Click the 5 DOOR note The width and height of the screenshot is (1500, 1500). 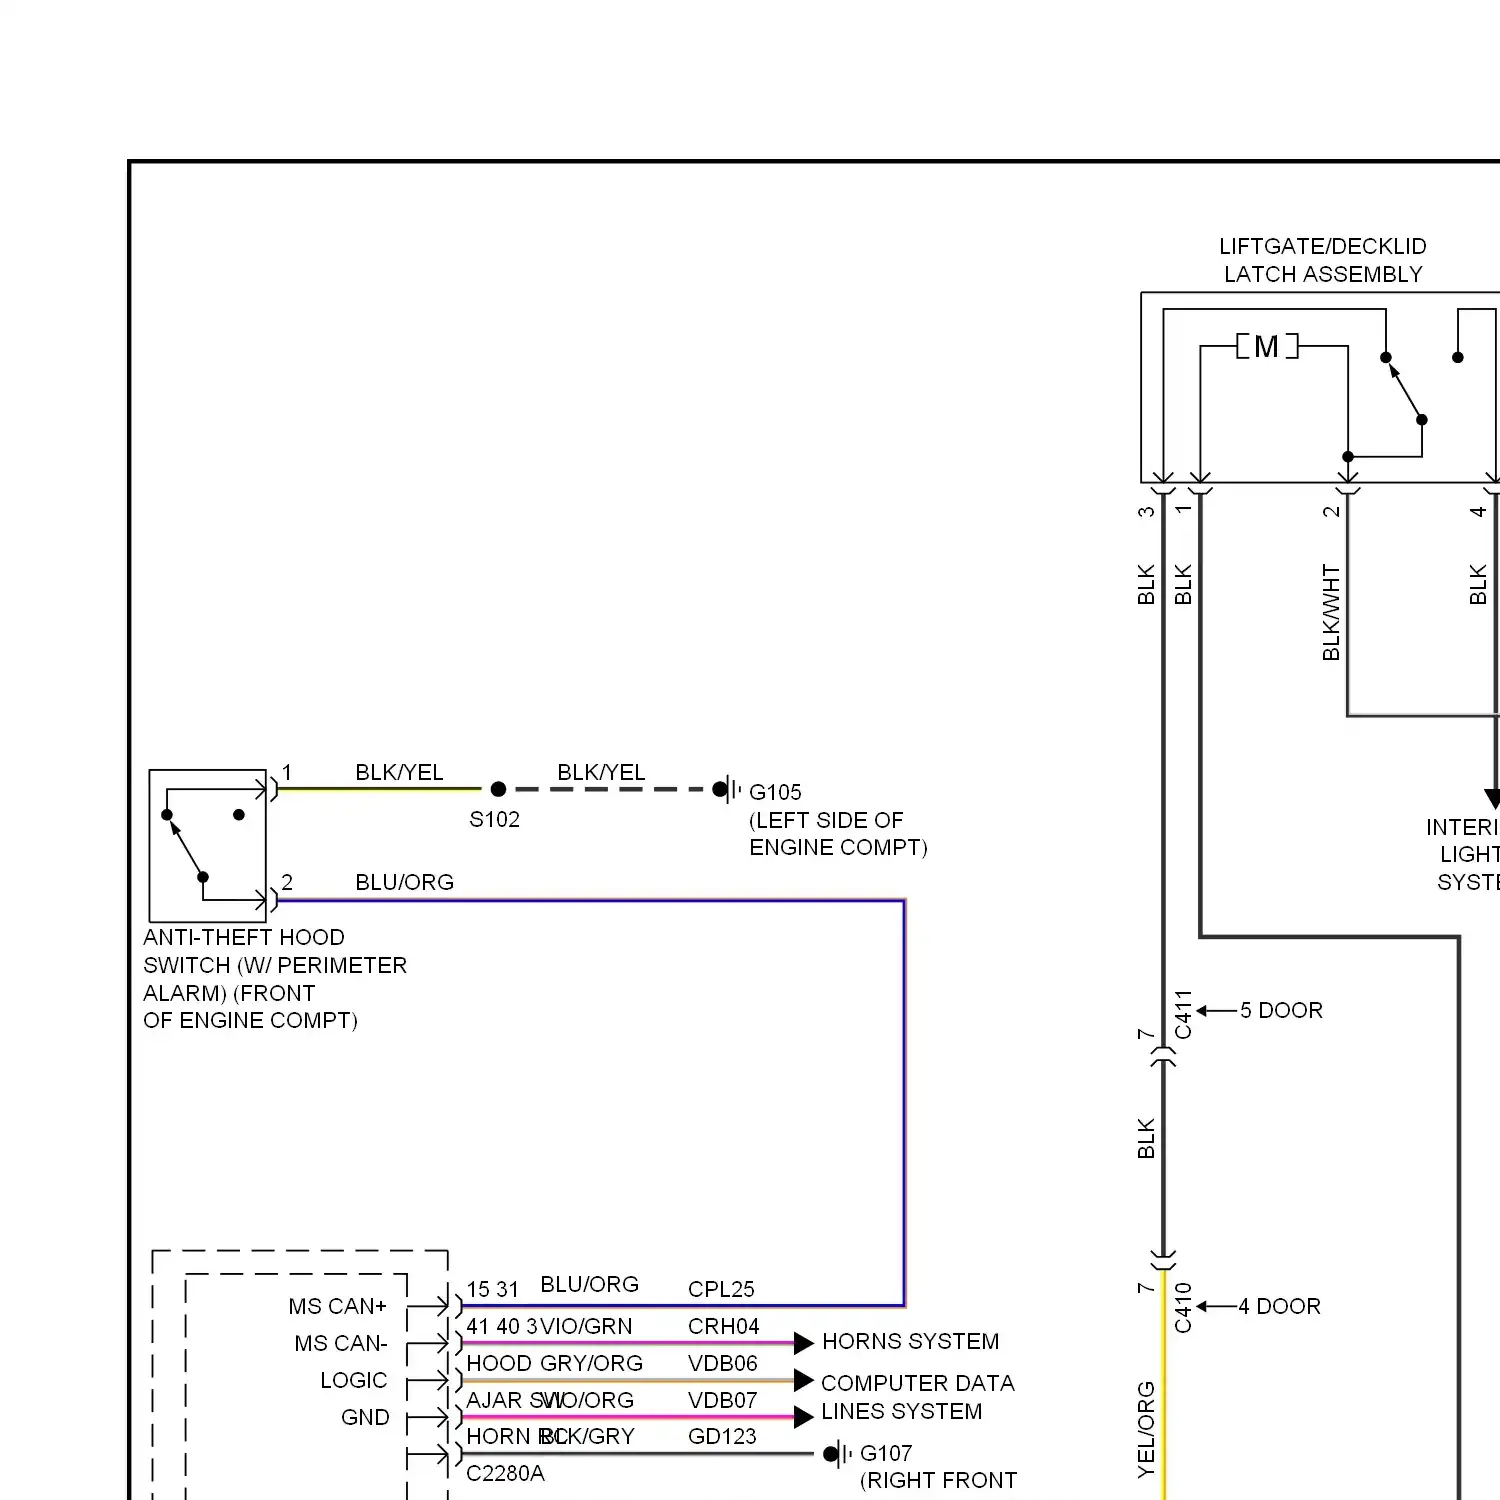point(1281,1010)
